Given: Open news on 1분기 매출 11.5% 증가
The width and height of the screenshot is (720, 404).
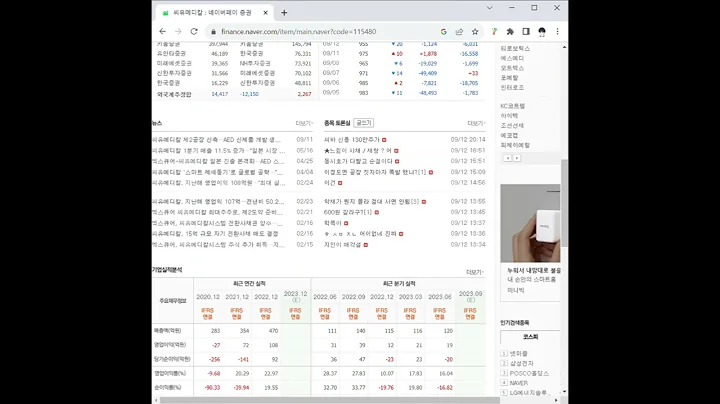Looking at the screenshot, I should 219,151.
